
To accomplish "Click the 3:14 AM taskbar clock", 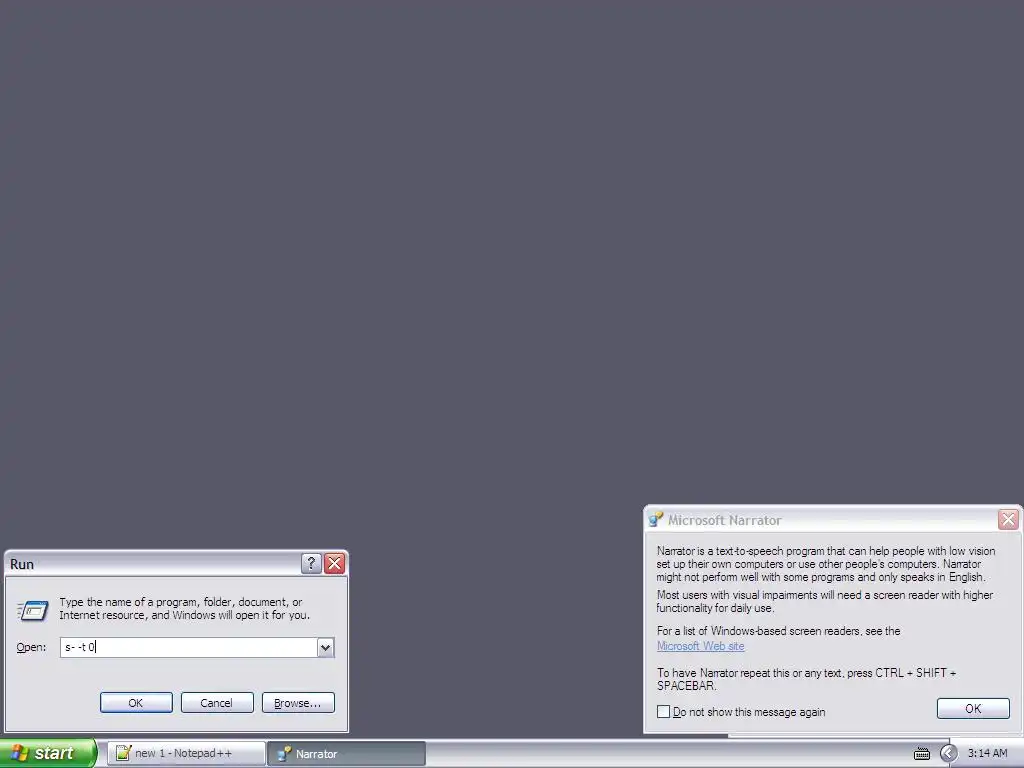I will 987,754.
